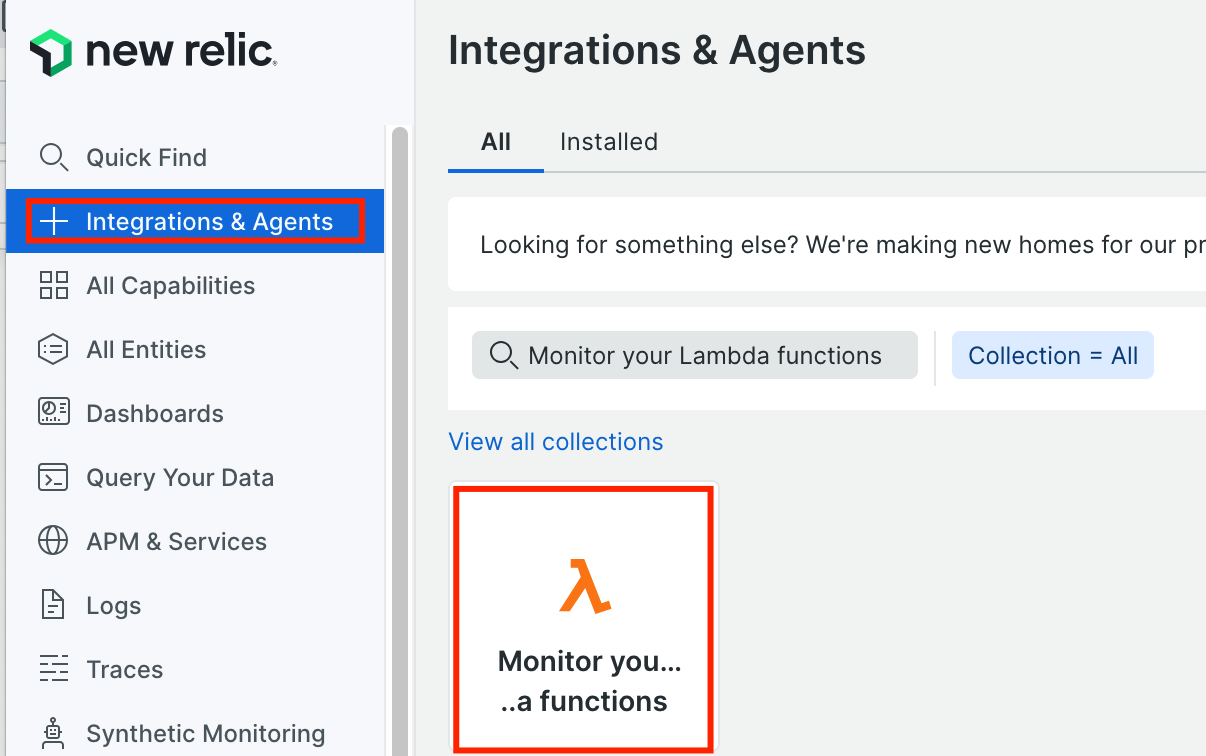Click the Logs document icon

coord(53,605)
